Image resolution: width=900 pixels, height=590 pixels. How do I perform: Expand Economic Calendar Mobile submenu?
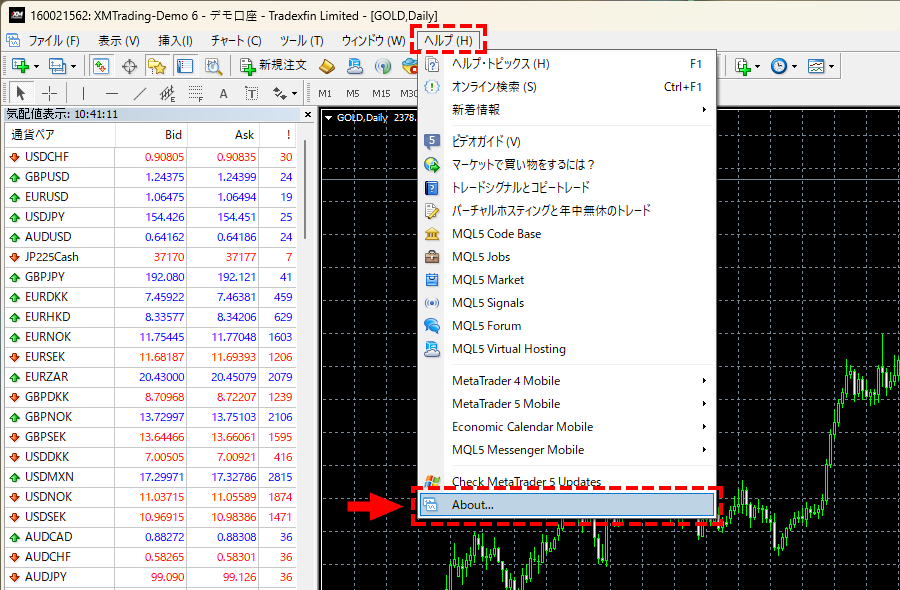[567, 426]
